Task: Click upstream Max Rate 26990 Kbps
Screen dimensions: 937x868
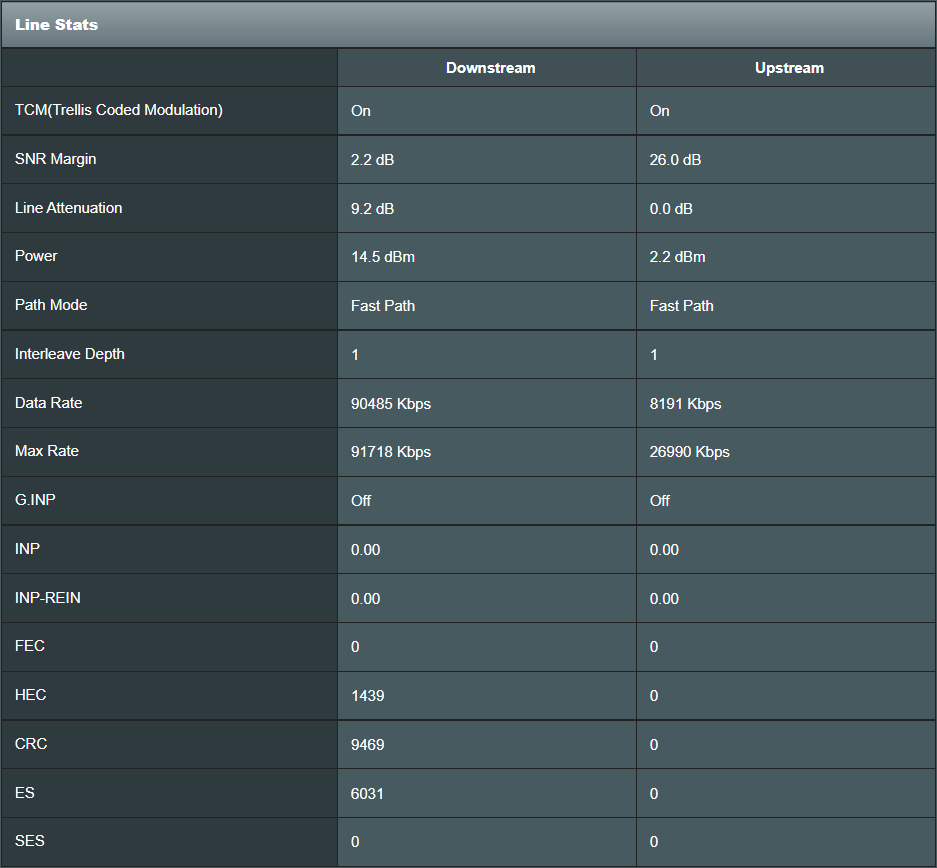Action: [x=689, y=452]
